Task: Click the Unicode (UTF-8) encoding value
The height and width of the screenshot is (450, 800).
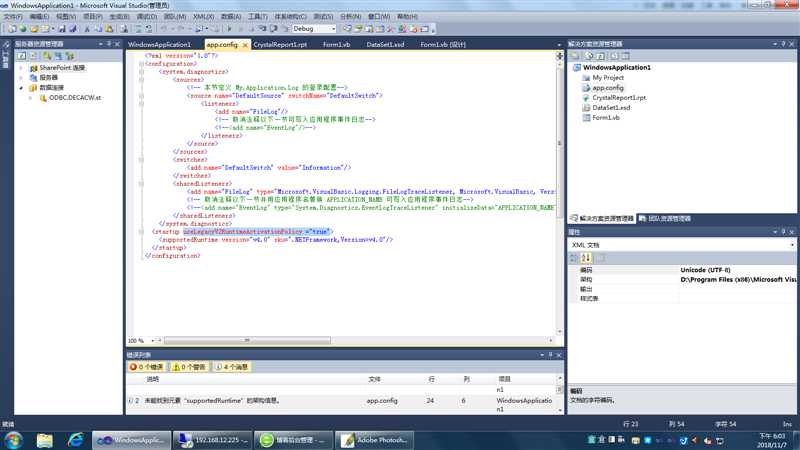Action: tap(705, 270)
